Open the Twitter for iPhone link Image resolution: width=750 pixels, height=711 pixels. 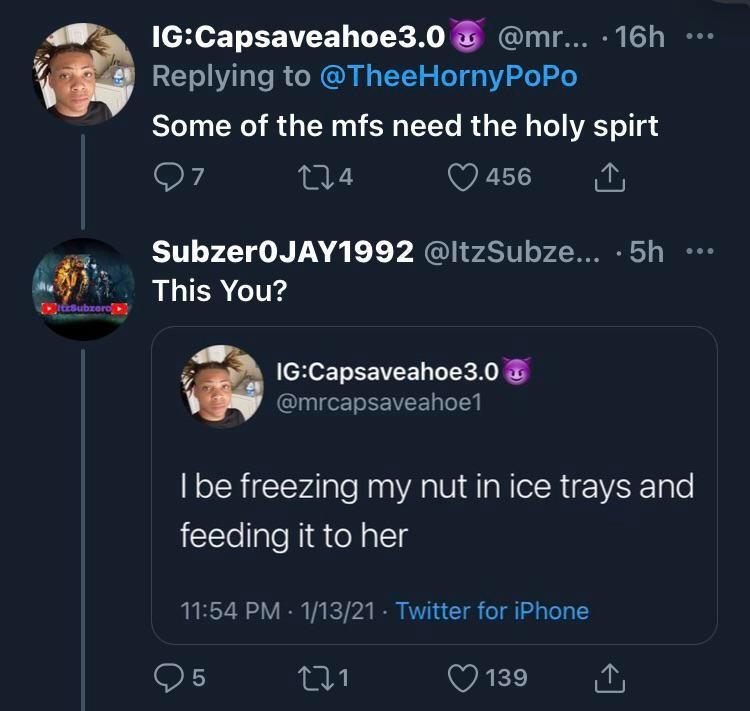click(x=492, y=610)
